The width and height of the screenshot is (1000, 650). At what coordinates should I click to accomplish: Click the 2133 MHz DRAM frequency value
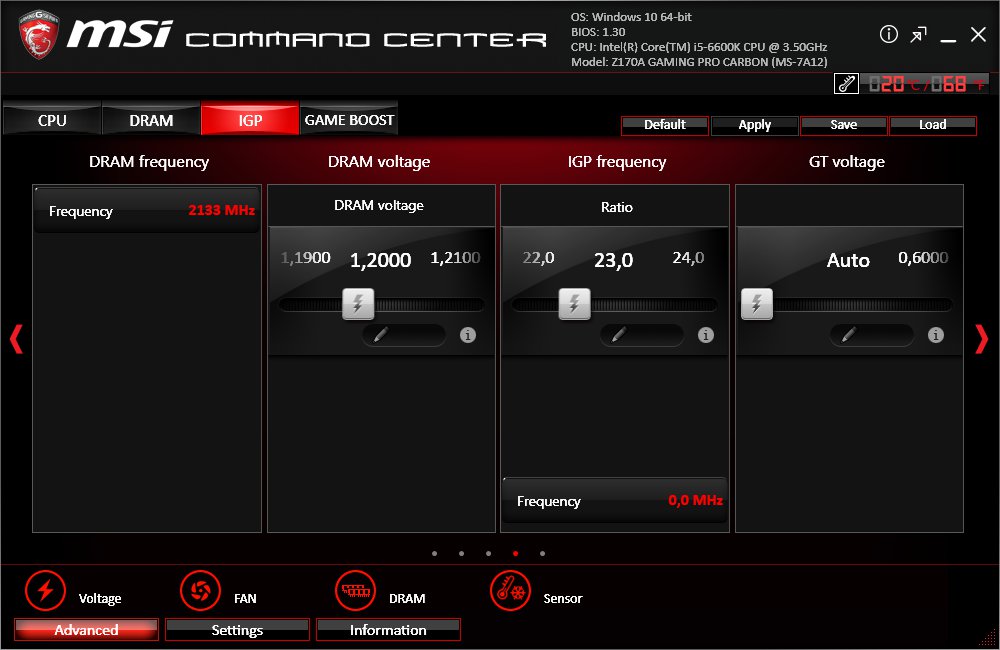(221, 210)
